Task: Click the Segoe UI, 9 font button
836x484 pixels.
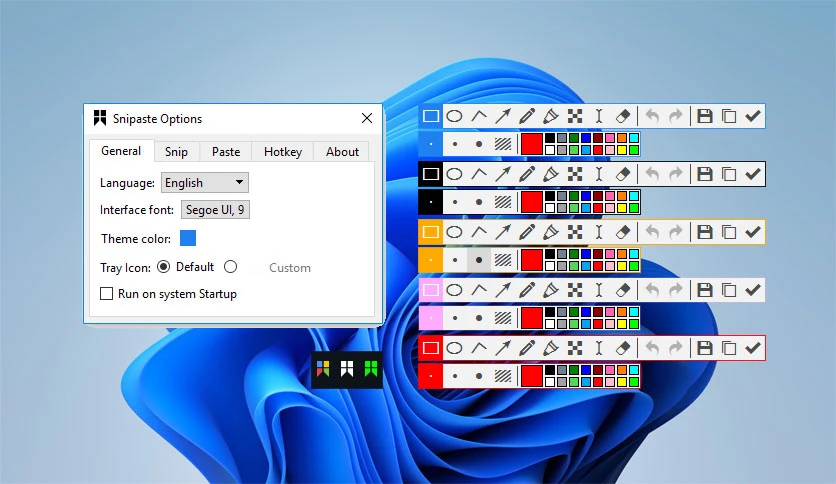Action: (215, 209)
